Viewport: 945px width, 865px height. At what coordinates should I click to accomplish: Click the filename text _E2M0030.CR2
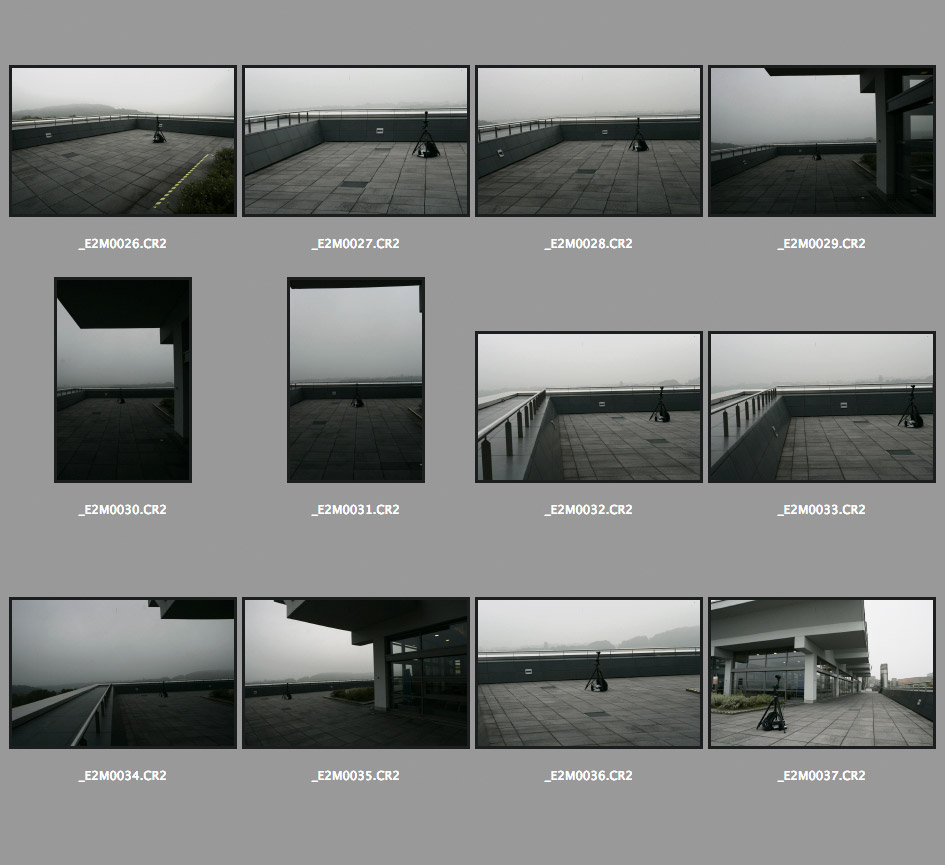(x=122, y=510)
